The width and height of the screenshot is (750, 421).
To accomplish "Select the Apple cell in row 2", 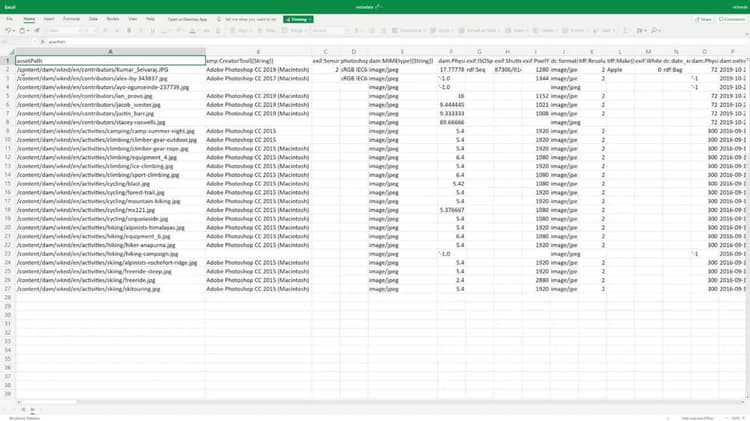I will click(620, 69).
